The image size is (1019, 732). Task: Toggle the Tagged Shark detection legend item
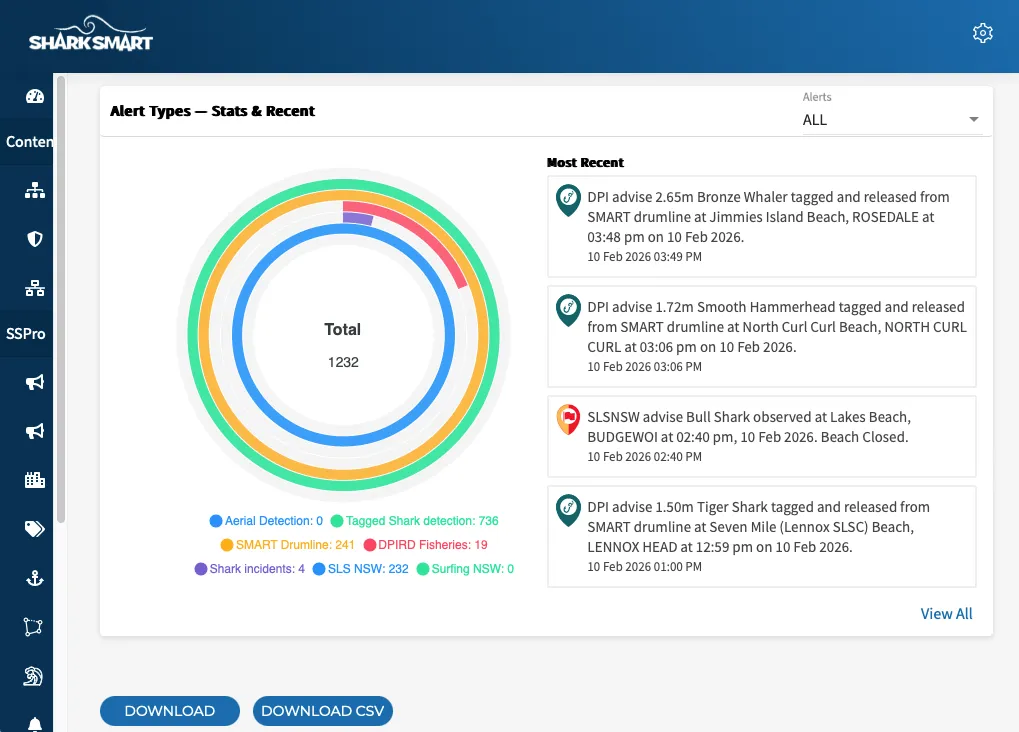[415, 521]
